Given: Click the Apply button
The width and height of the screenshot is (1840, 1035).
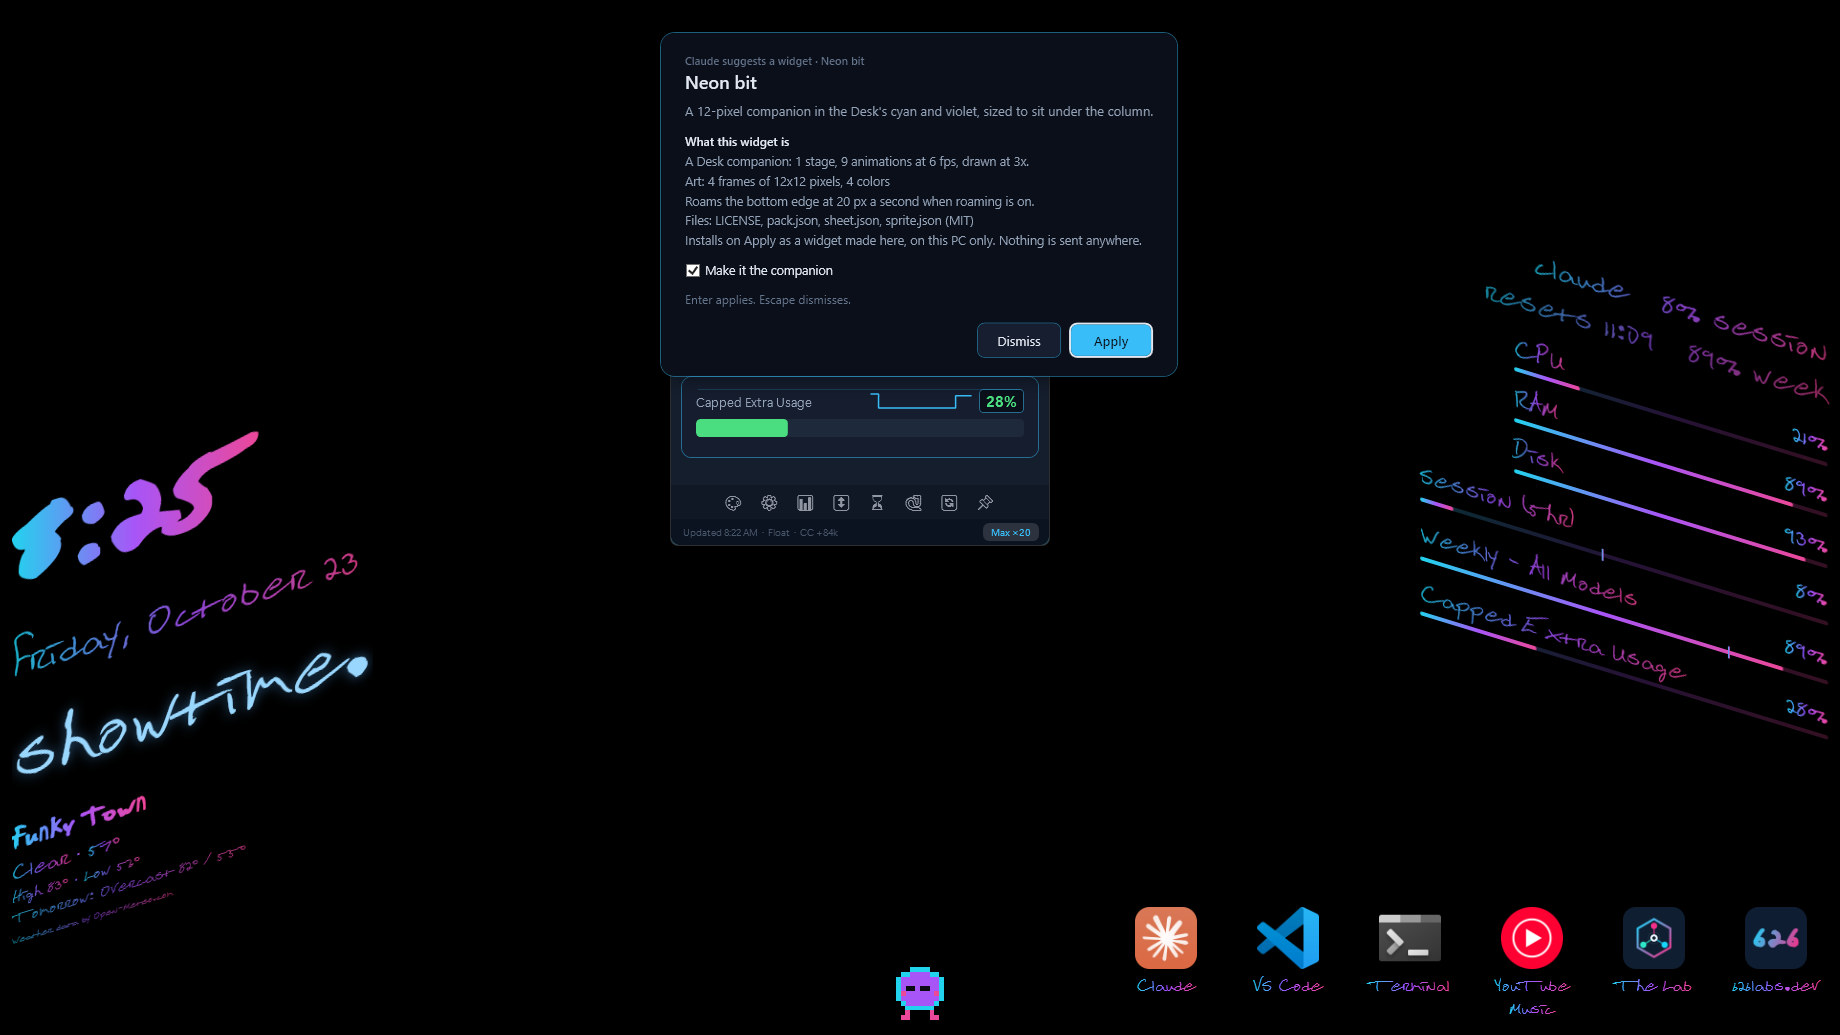Looking at the screenshot, I should click(x=1111, y=341).
